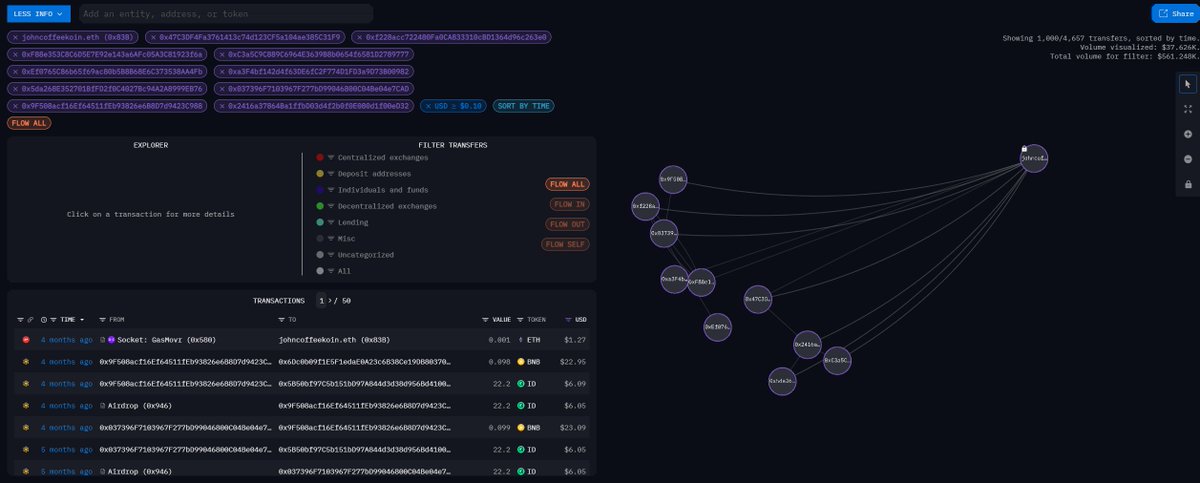The width and height of the screenshot is (1200, 483).
Task: Select the $23.09 BNB transaction row
Action: (302, 427)
